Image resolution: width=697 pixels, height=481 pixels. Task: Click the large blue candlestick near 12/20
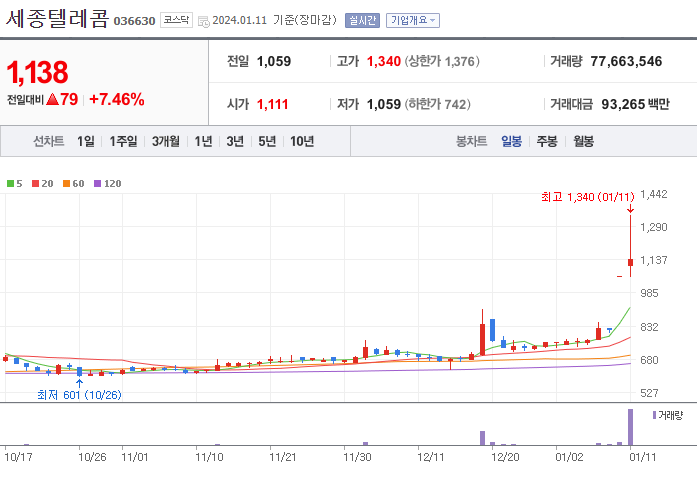click(493, 330)
